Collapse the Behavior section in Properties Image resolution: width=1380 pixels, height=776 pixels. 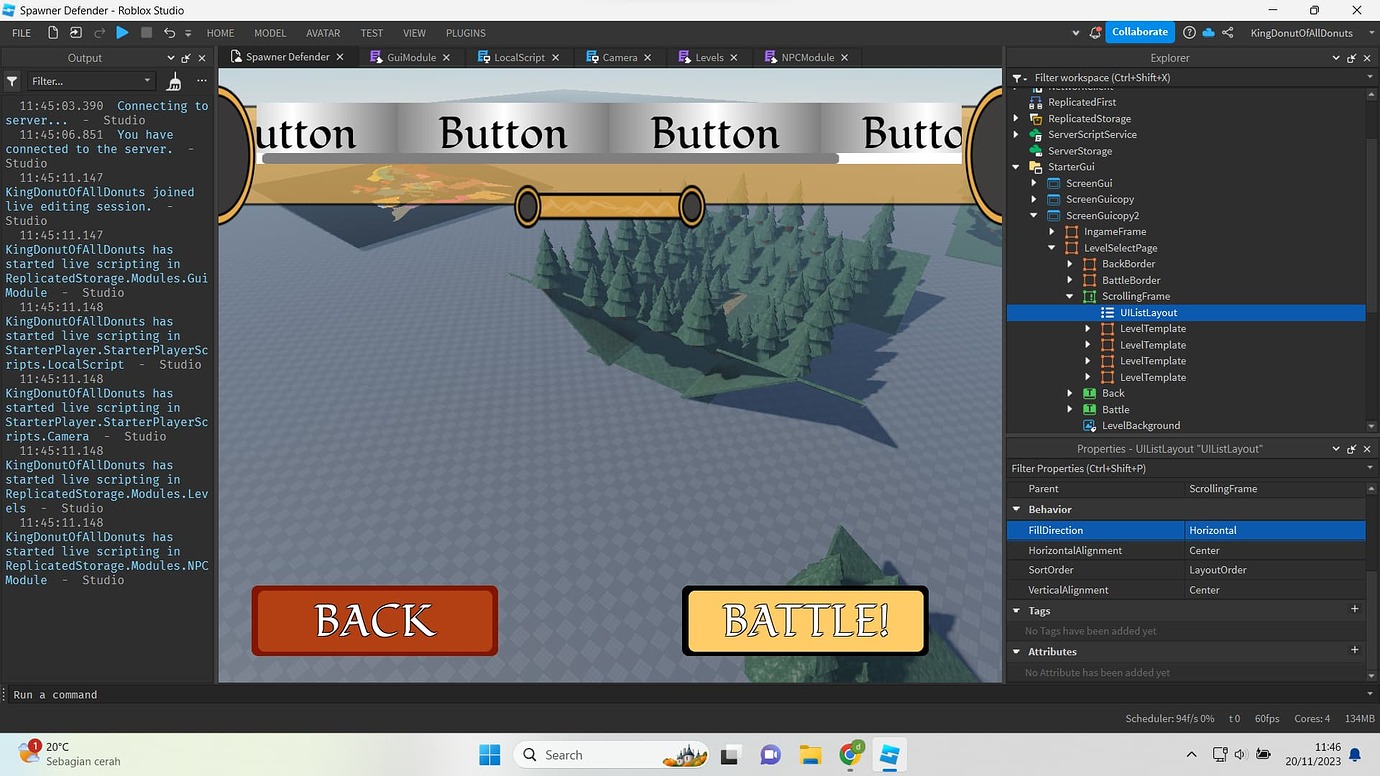pyautogui.click(x=1017, y=509)
